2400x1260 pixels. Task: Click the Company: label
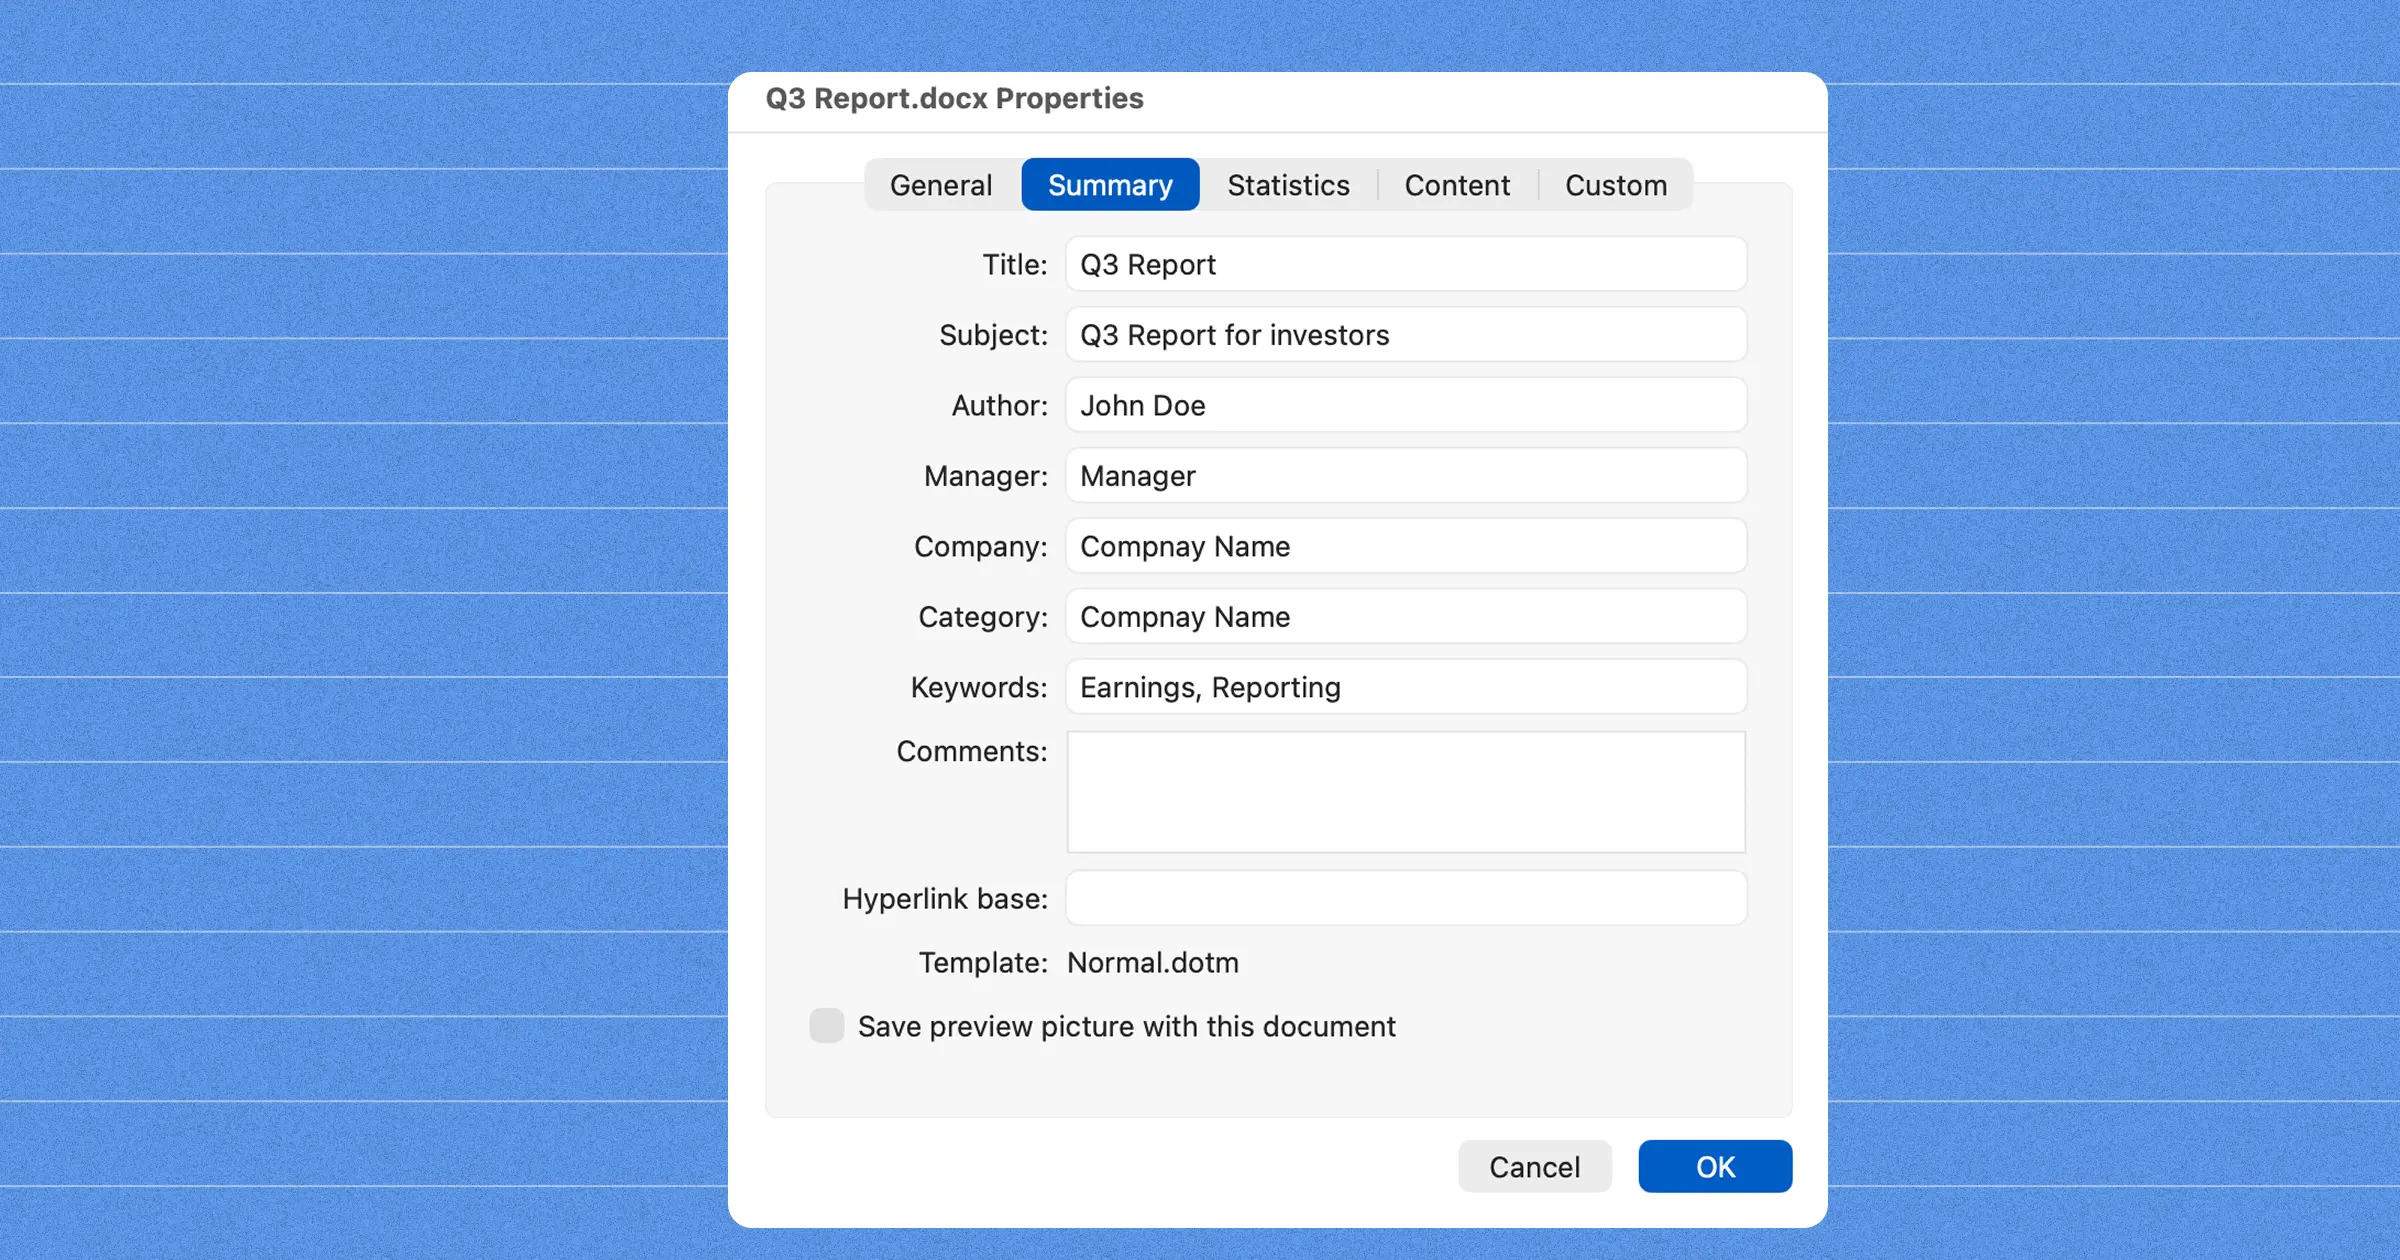coord(981,546)
